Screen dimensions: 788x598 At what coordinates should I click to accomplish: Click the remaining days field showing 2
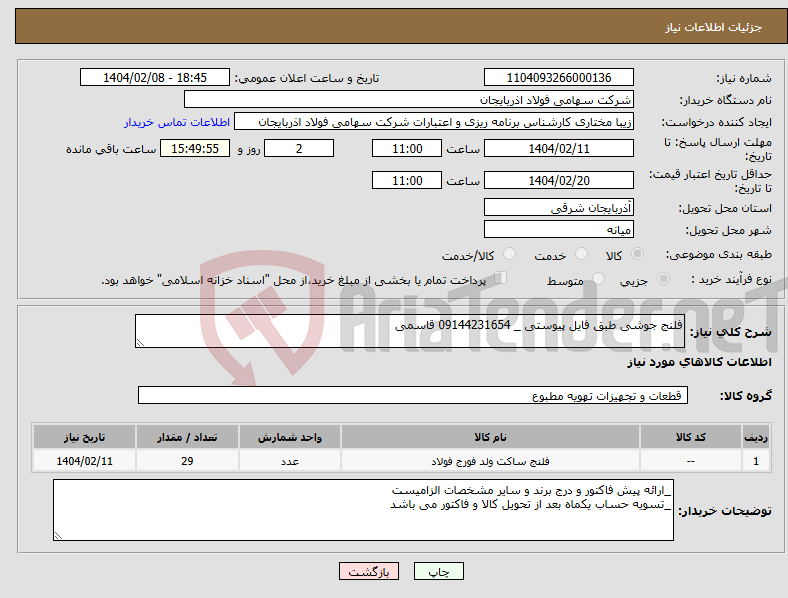coord(299,149)
